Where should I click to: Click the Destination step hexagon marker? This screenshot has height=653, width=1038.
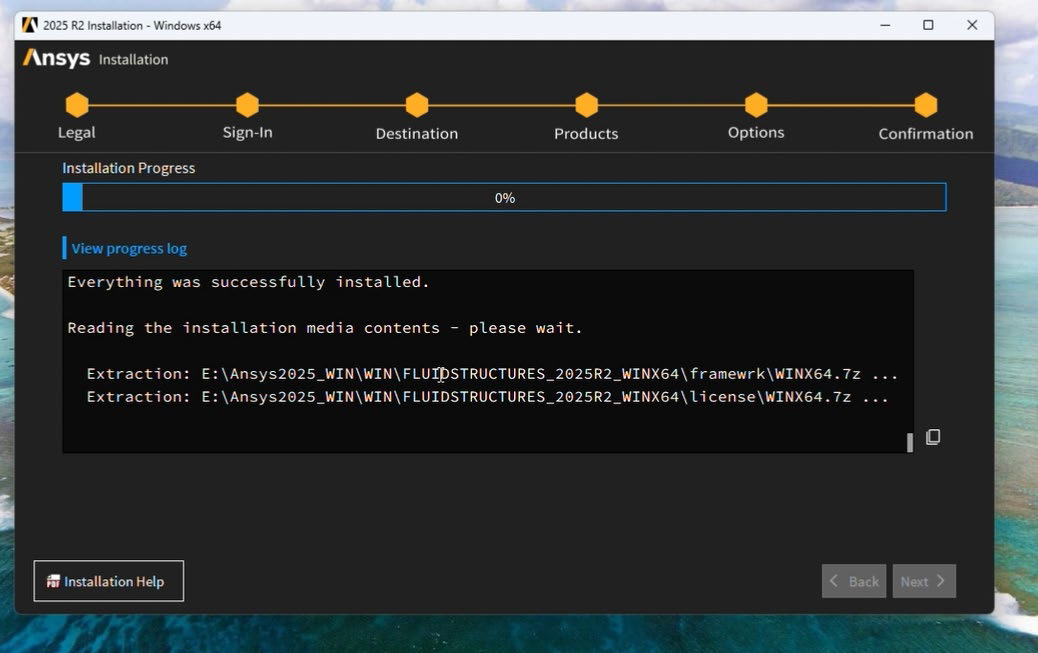pos(417,105)
